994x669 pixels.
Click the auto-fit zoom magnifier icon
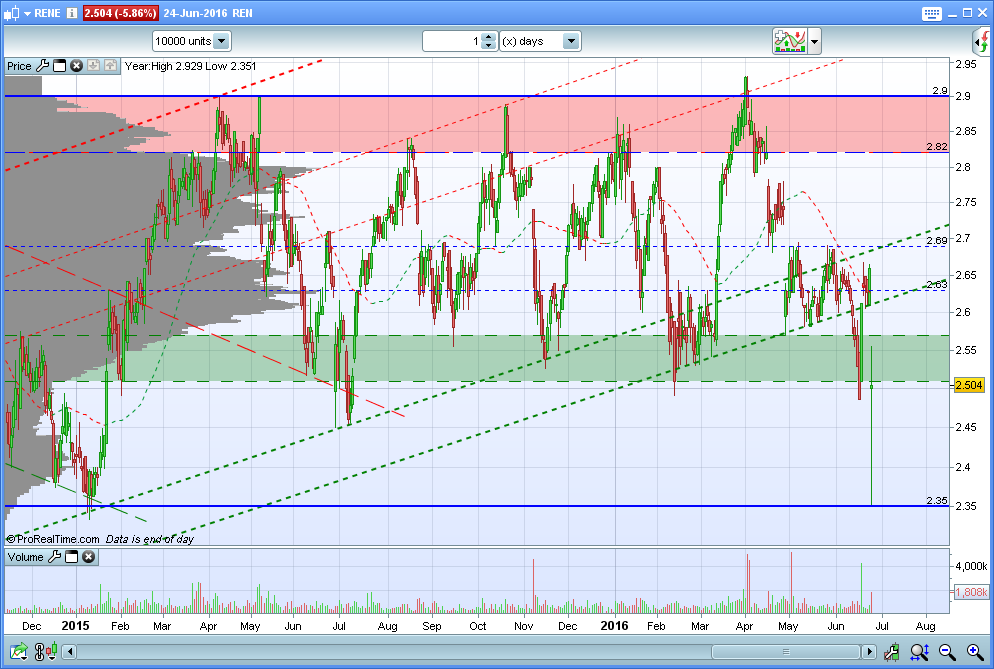click(919, 651)
